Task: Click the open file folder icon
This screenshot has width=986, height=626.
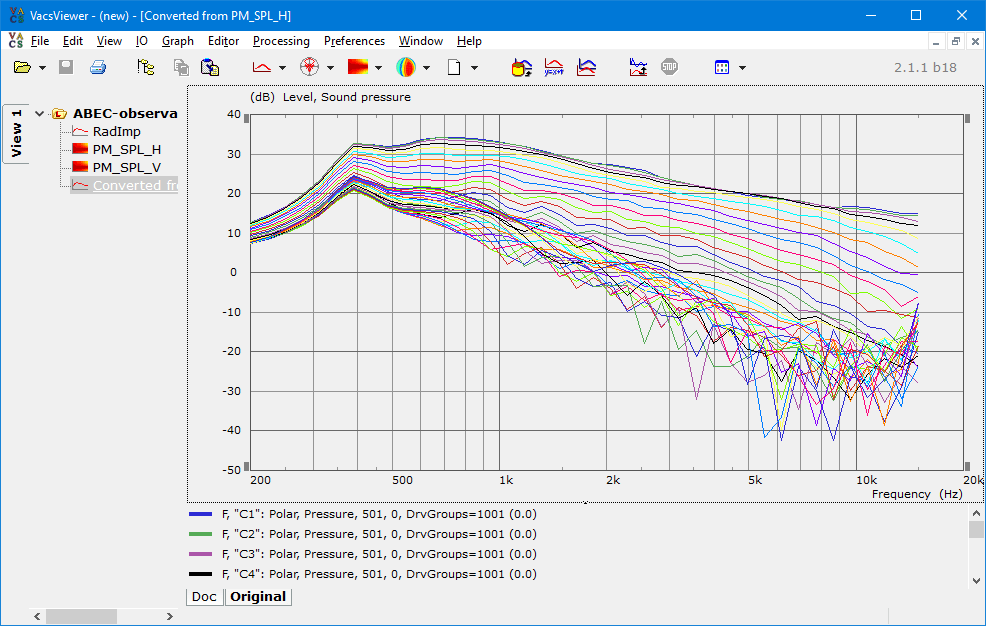Action: 23,67
